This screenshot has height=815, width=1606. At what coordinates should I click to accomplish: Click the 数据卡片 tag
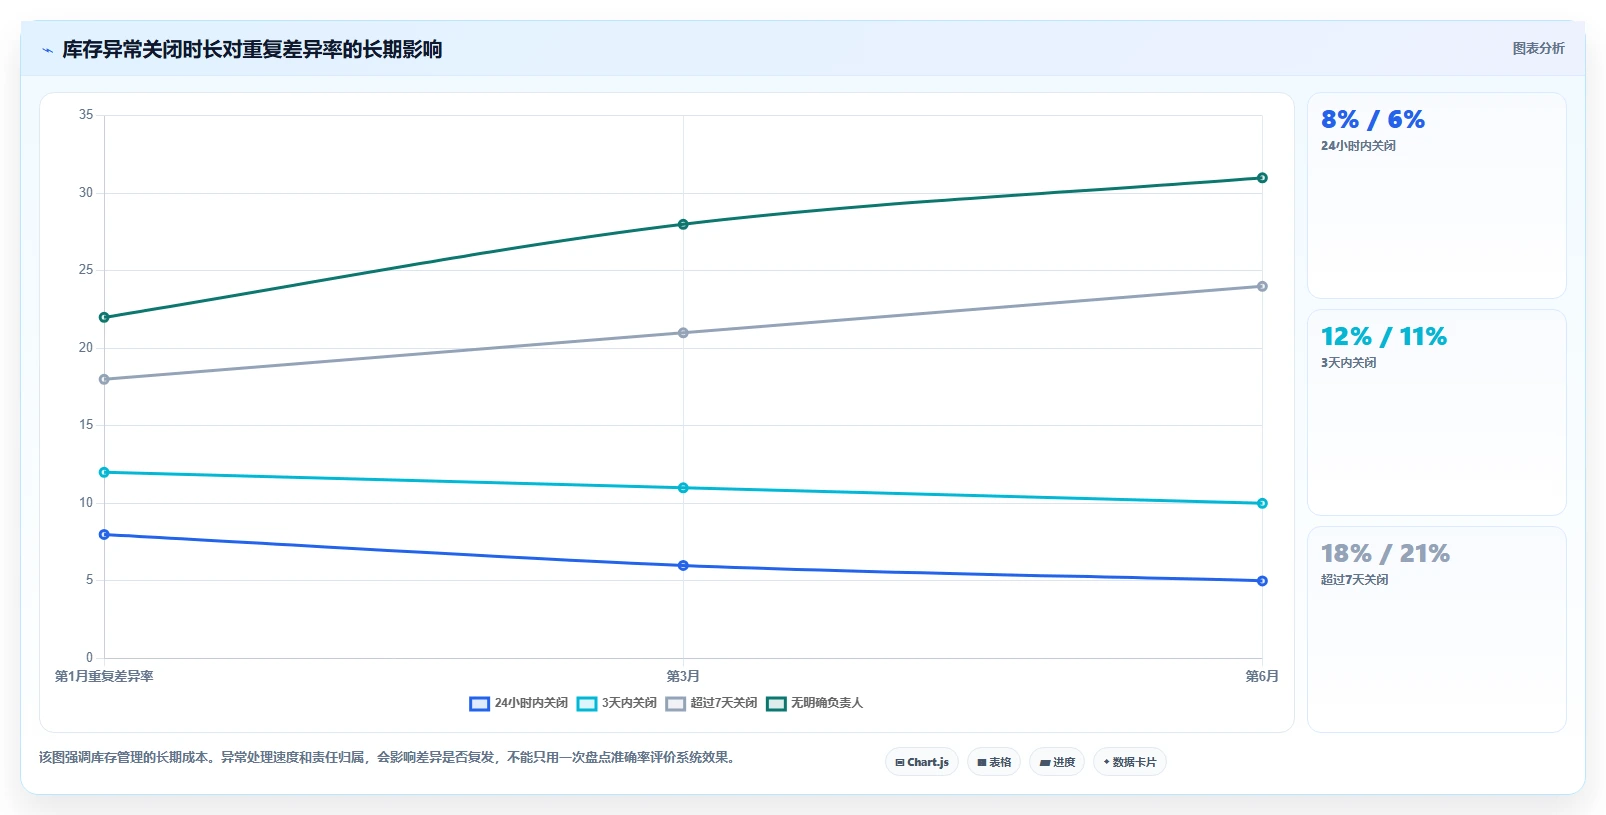click(1130, 762)
